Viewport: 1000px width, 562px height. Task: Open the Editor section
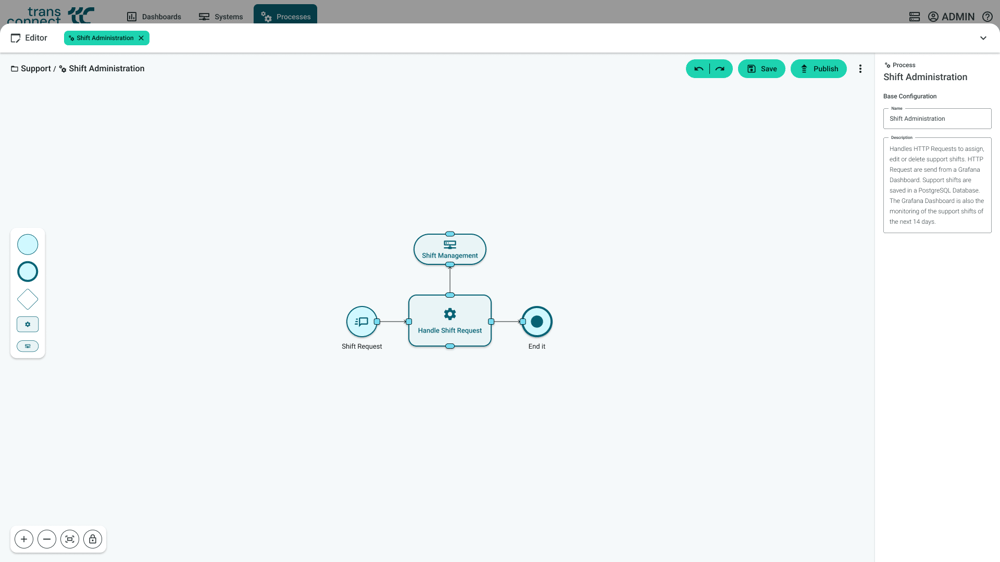click(x=29, y=38)
